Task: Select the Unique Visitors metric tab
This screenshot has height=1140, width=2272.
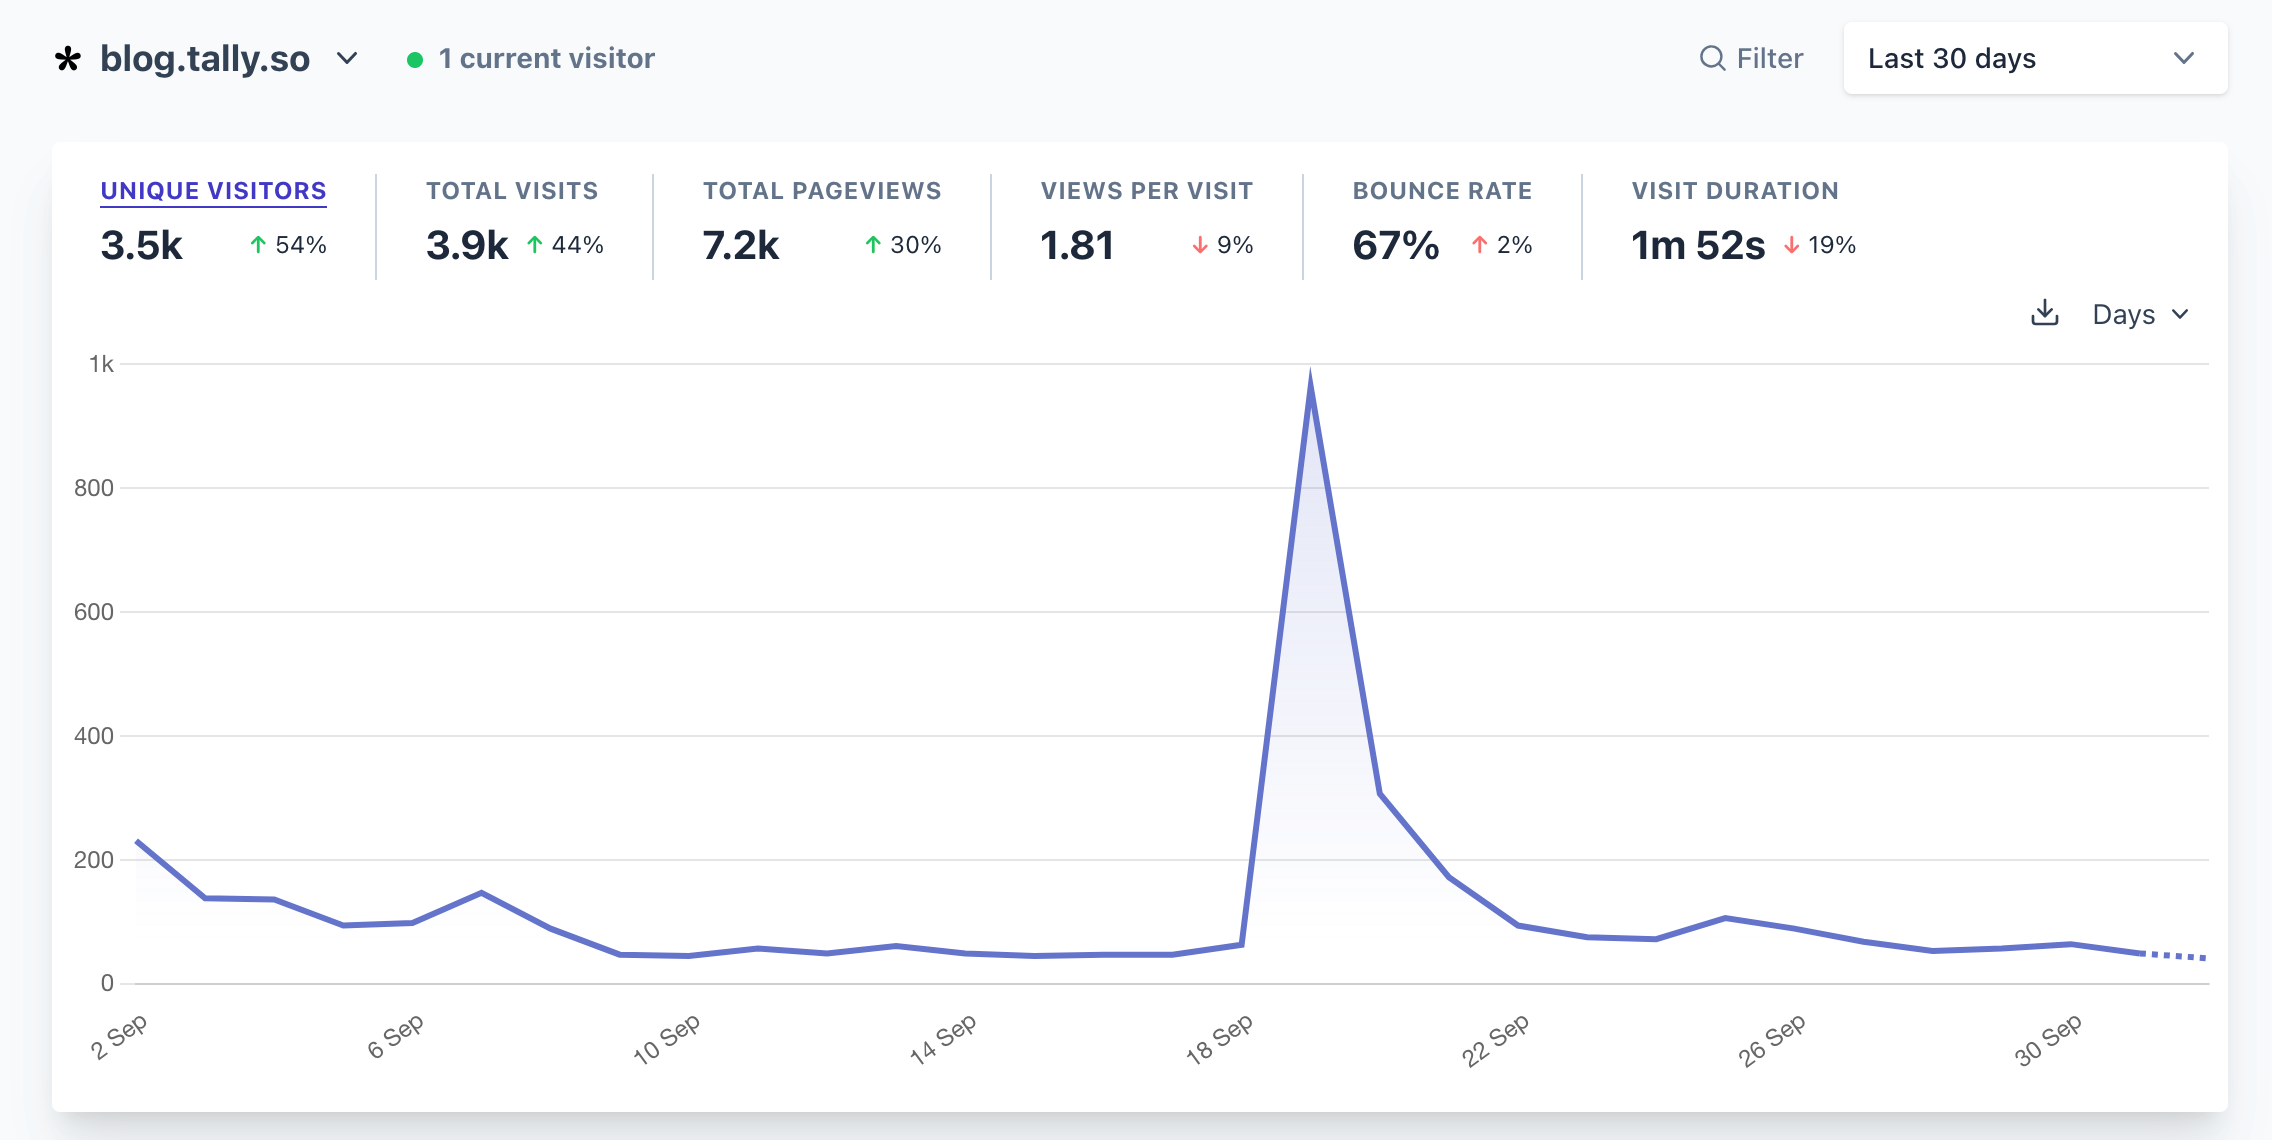Action: [x=213, y=191]
